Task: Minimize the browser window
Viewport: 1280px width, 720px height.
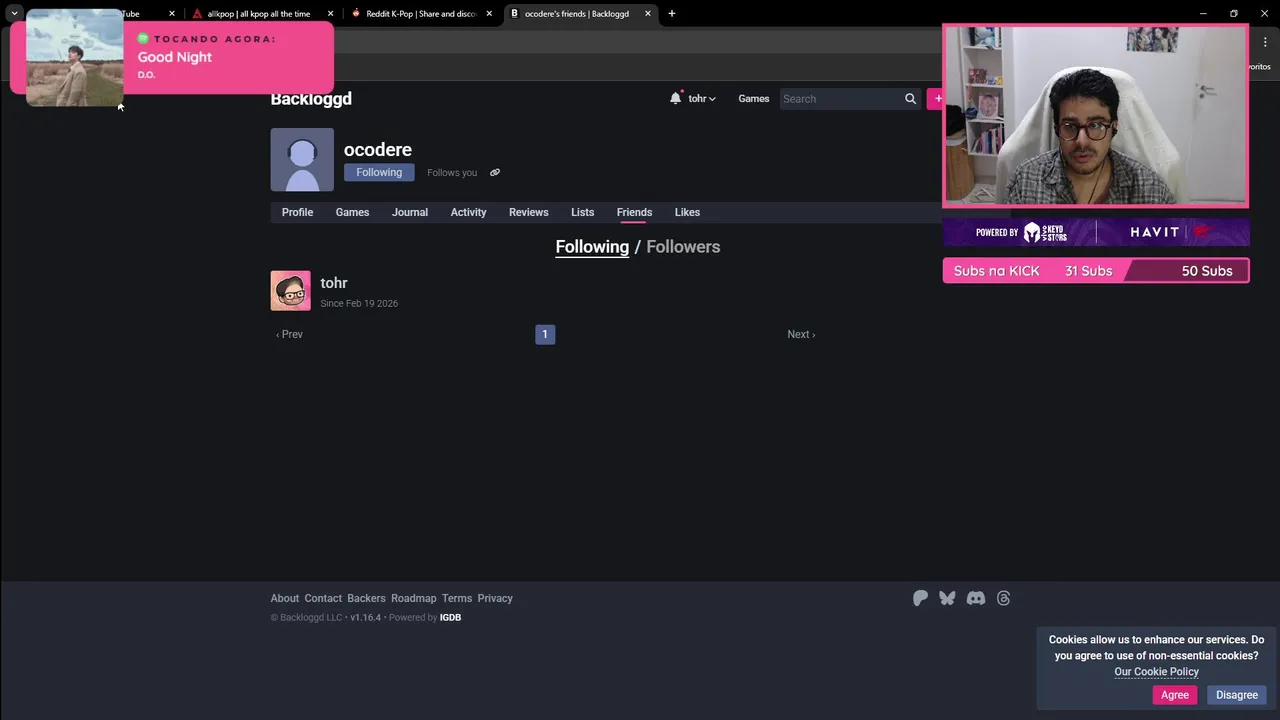Action: point(1203,14)
